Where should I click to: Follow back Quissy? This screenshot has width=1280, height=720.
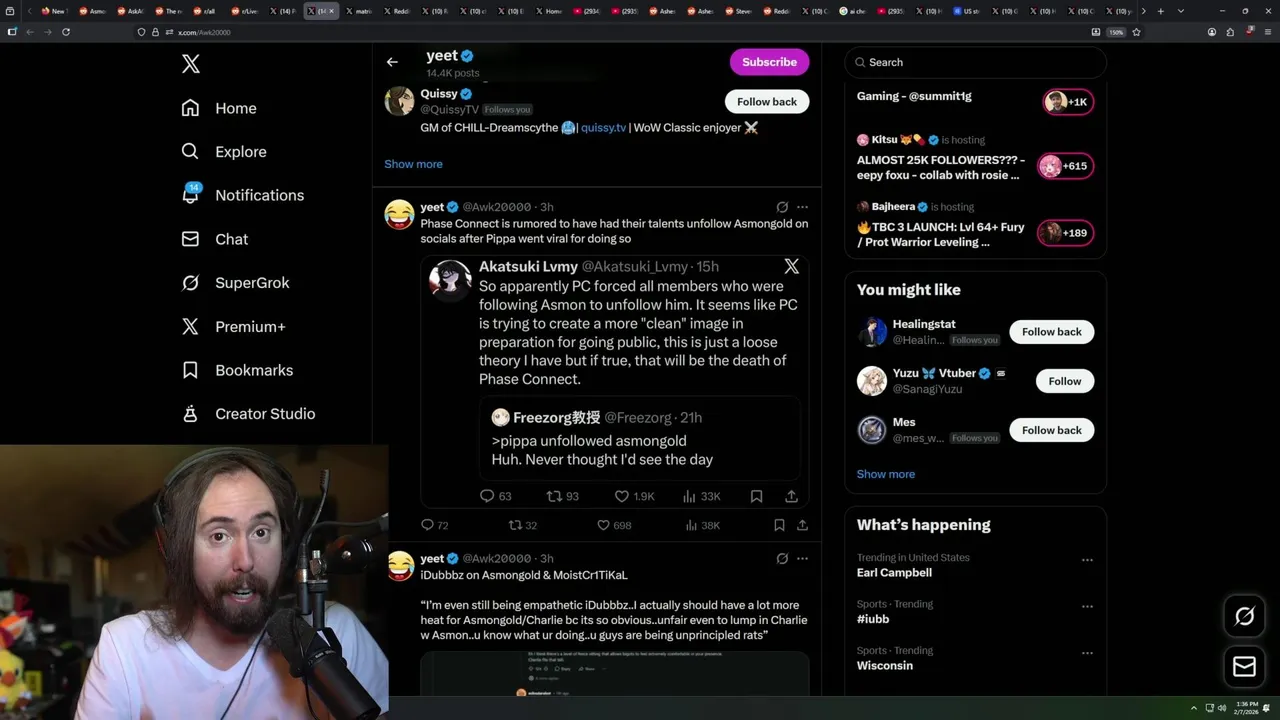(x=767, y=102)
